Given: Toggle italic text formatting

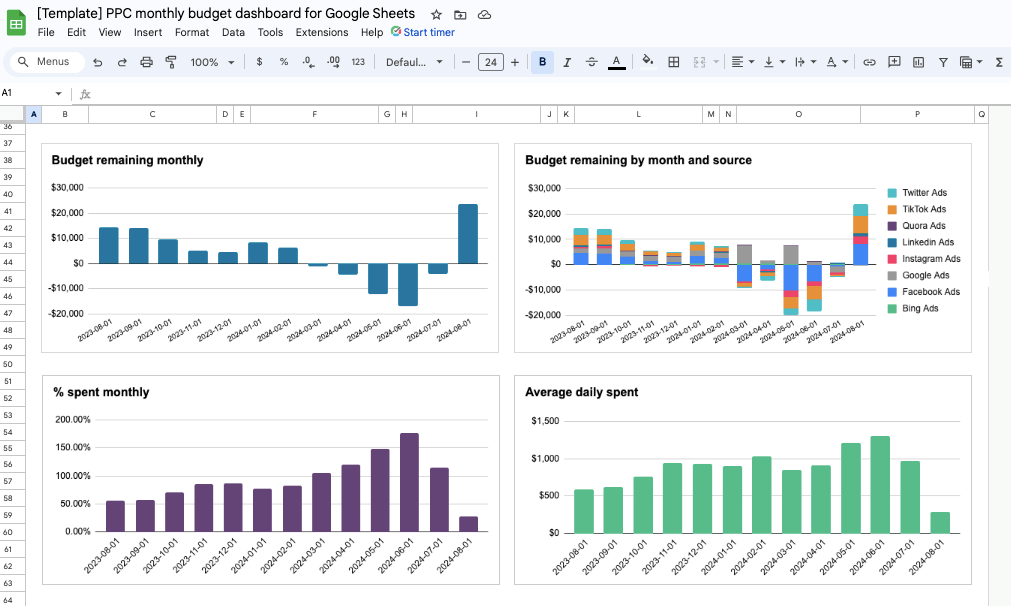Looking at the screenshot, I should (567, 62).
